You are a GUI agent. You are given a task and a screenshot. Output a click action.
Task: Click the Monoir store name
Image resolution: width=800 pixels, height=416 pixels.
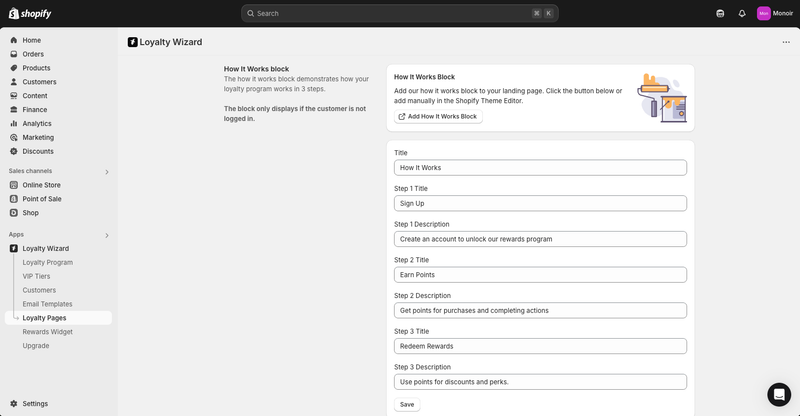pos(783,13)
